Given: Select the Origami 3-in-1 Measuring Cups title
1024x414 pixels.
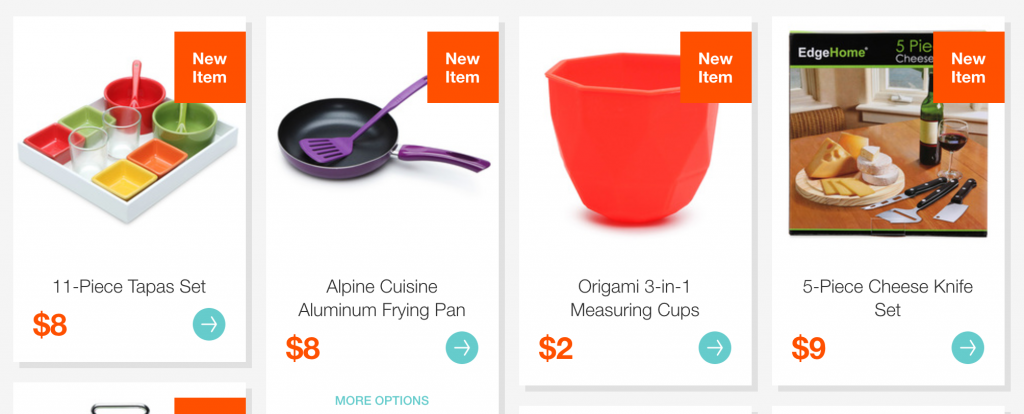Looking at the screenshot, I should click(x=635, y=298).
